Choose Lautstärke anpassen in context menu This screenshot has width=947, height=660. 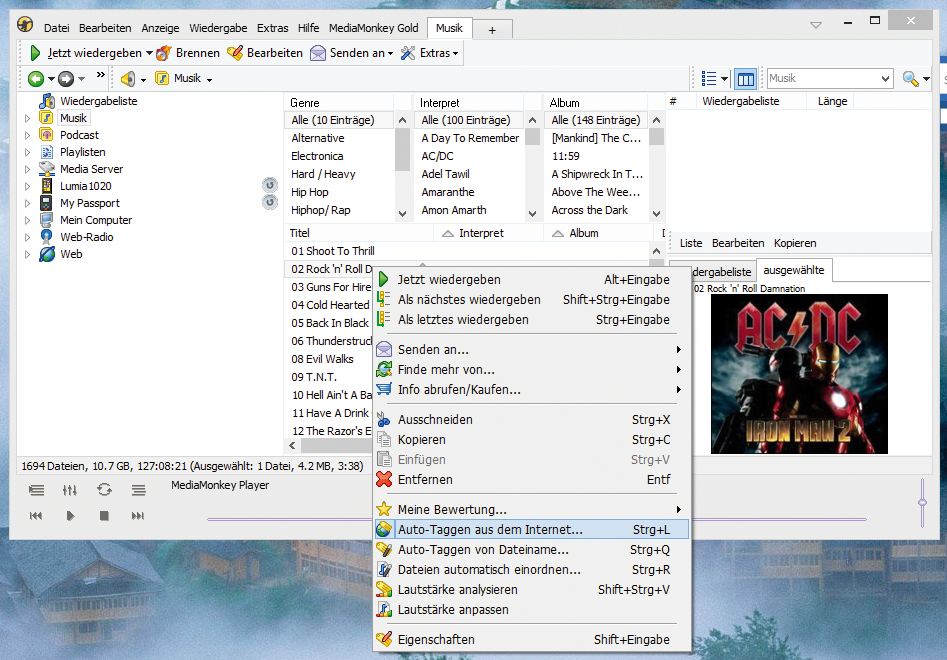(531, 609)
